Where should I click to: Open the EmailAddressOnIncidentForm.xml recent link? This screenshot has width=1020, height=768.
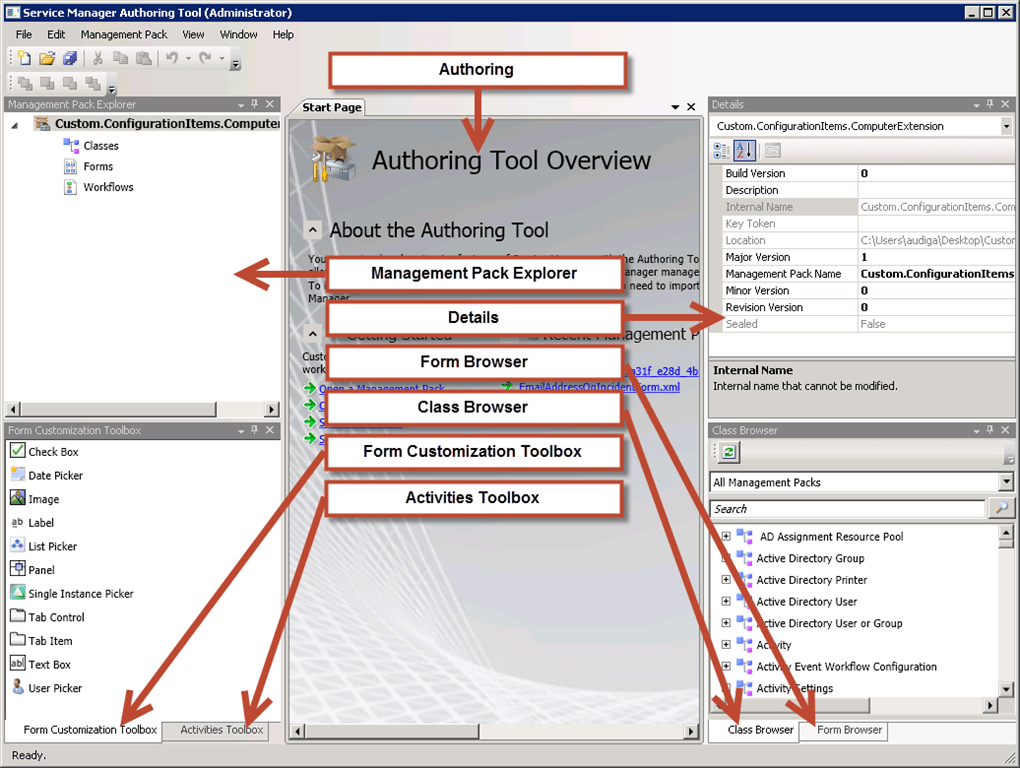tap(599, 387)
